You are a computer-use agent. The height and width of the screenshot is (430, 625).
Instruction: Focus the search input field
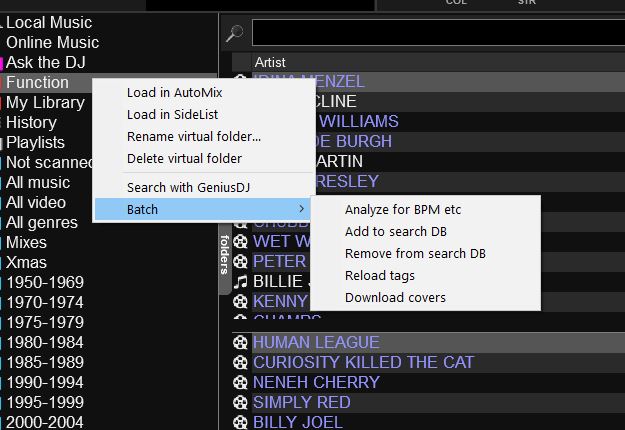click(x=438, y=32)
